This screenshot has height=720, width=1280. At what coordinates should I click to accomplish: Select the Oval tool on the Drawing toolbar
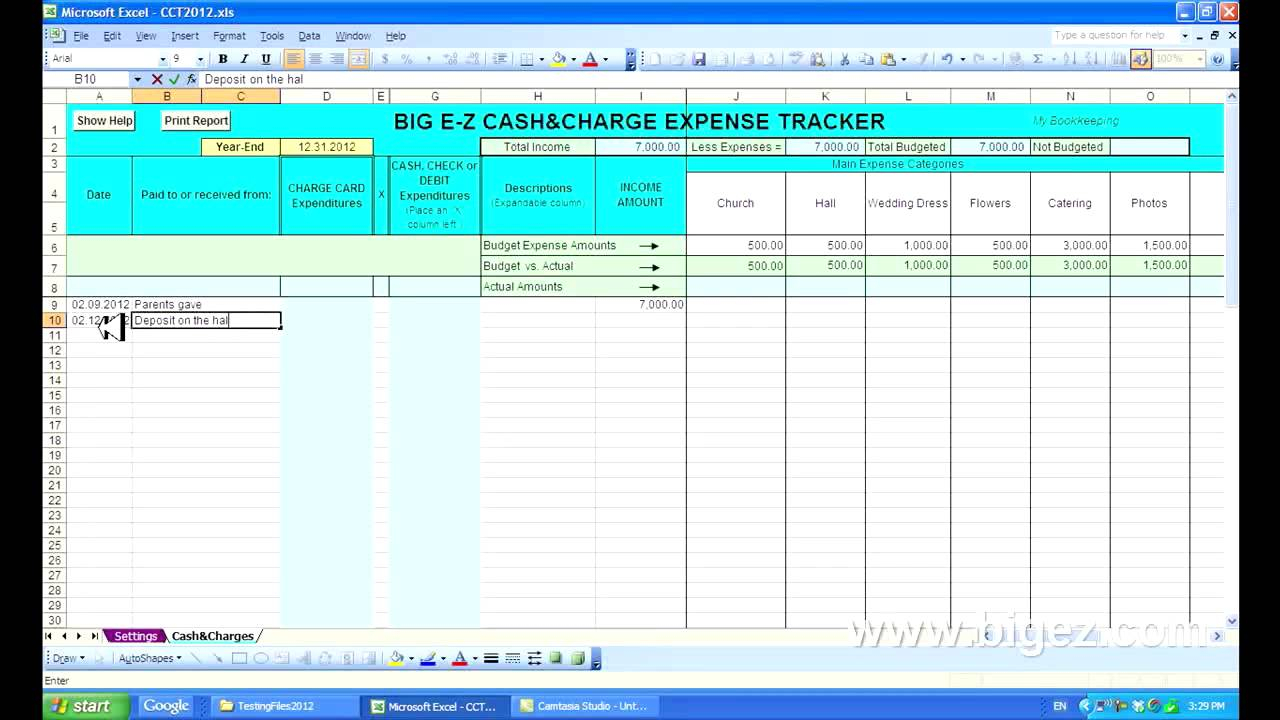(x=261, y=657)
